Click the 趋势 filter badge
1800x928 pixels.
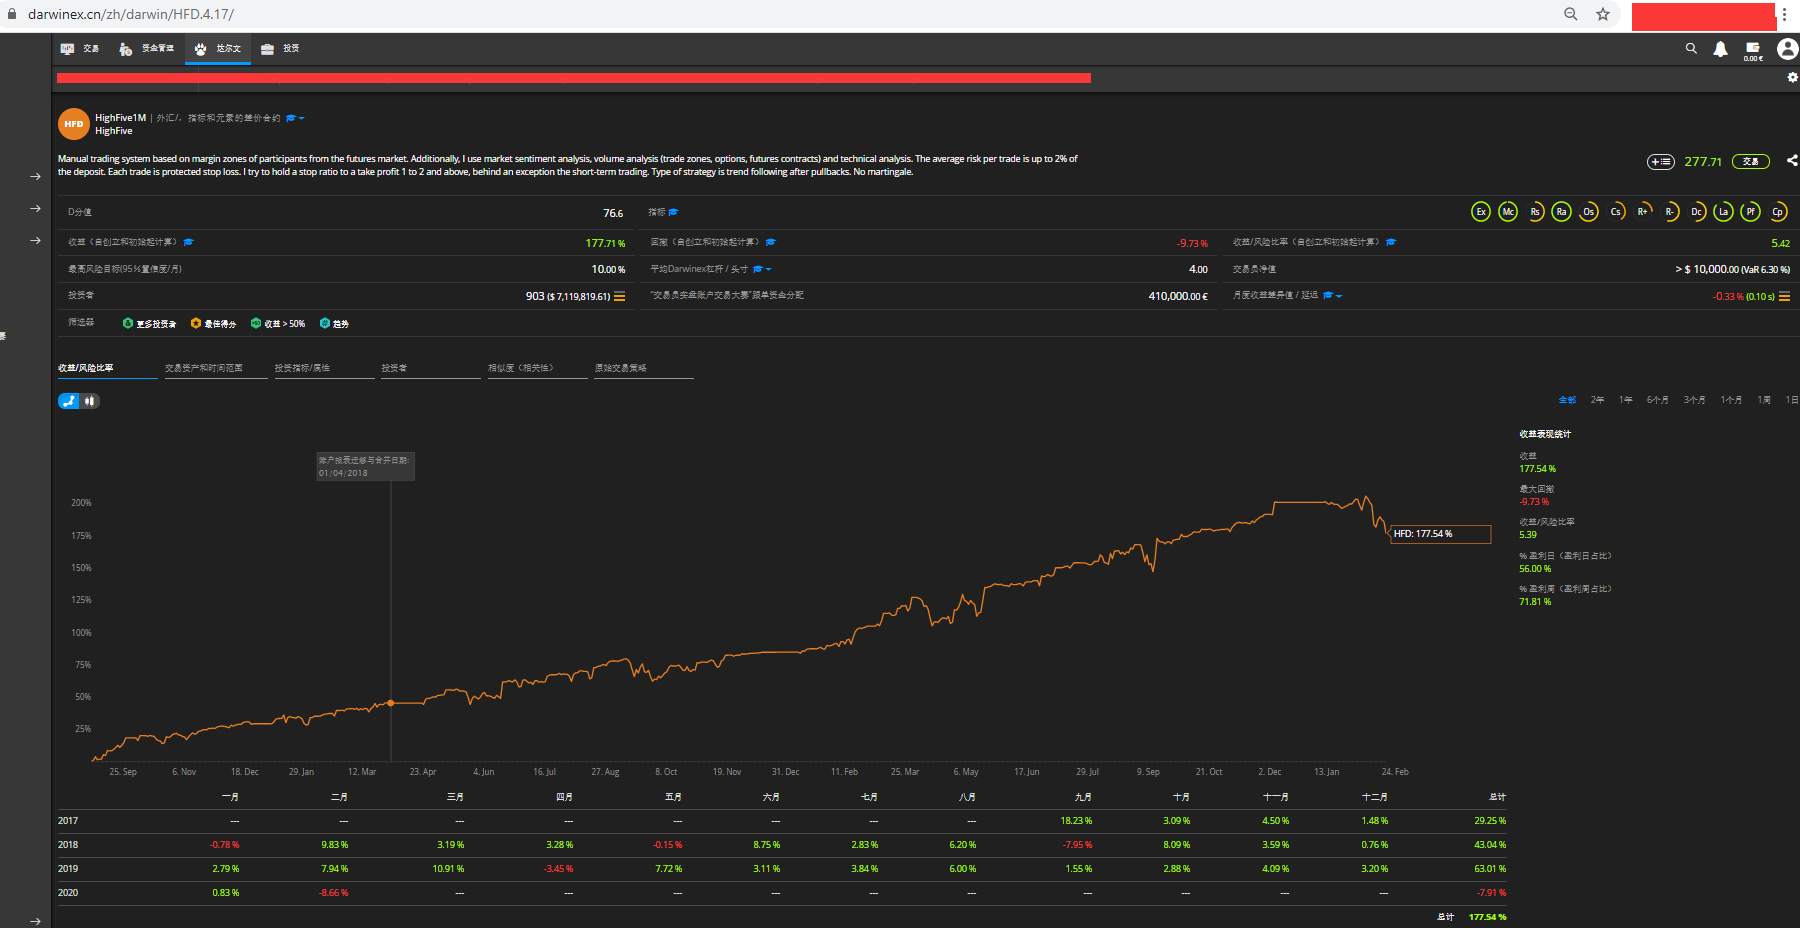coord(334,323)
